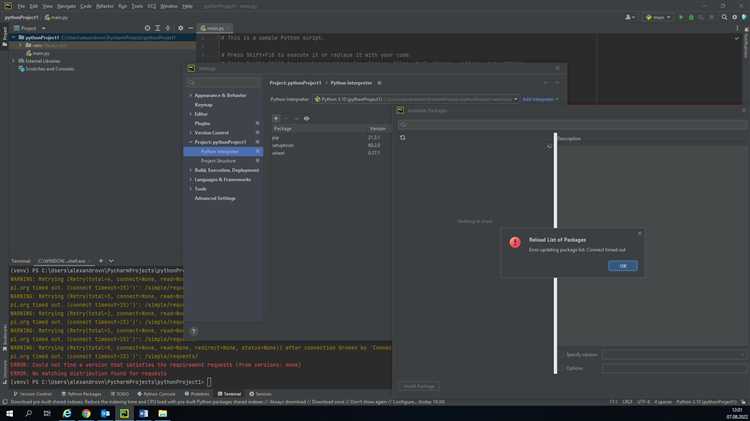750x421 pixels.
Task: Expand the Editor settings section
Action: coord(190,114)
